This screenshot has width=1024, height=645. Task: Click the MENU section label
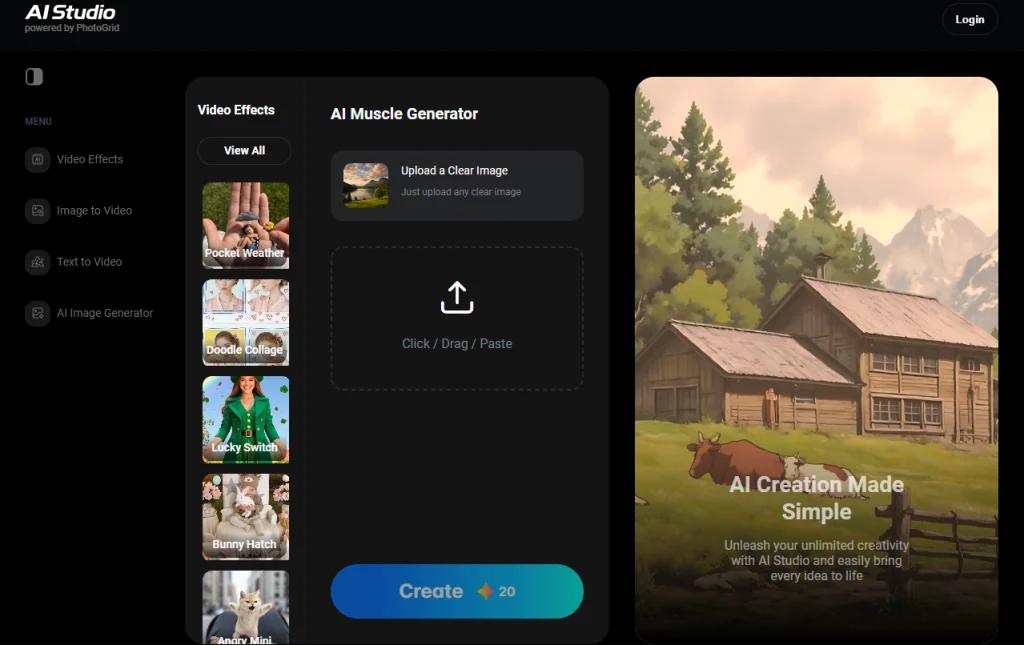(38, 121)
